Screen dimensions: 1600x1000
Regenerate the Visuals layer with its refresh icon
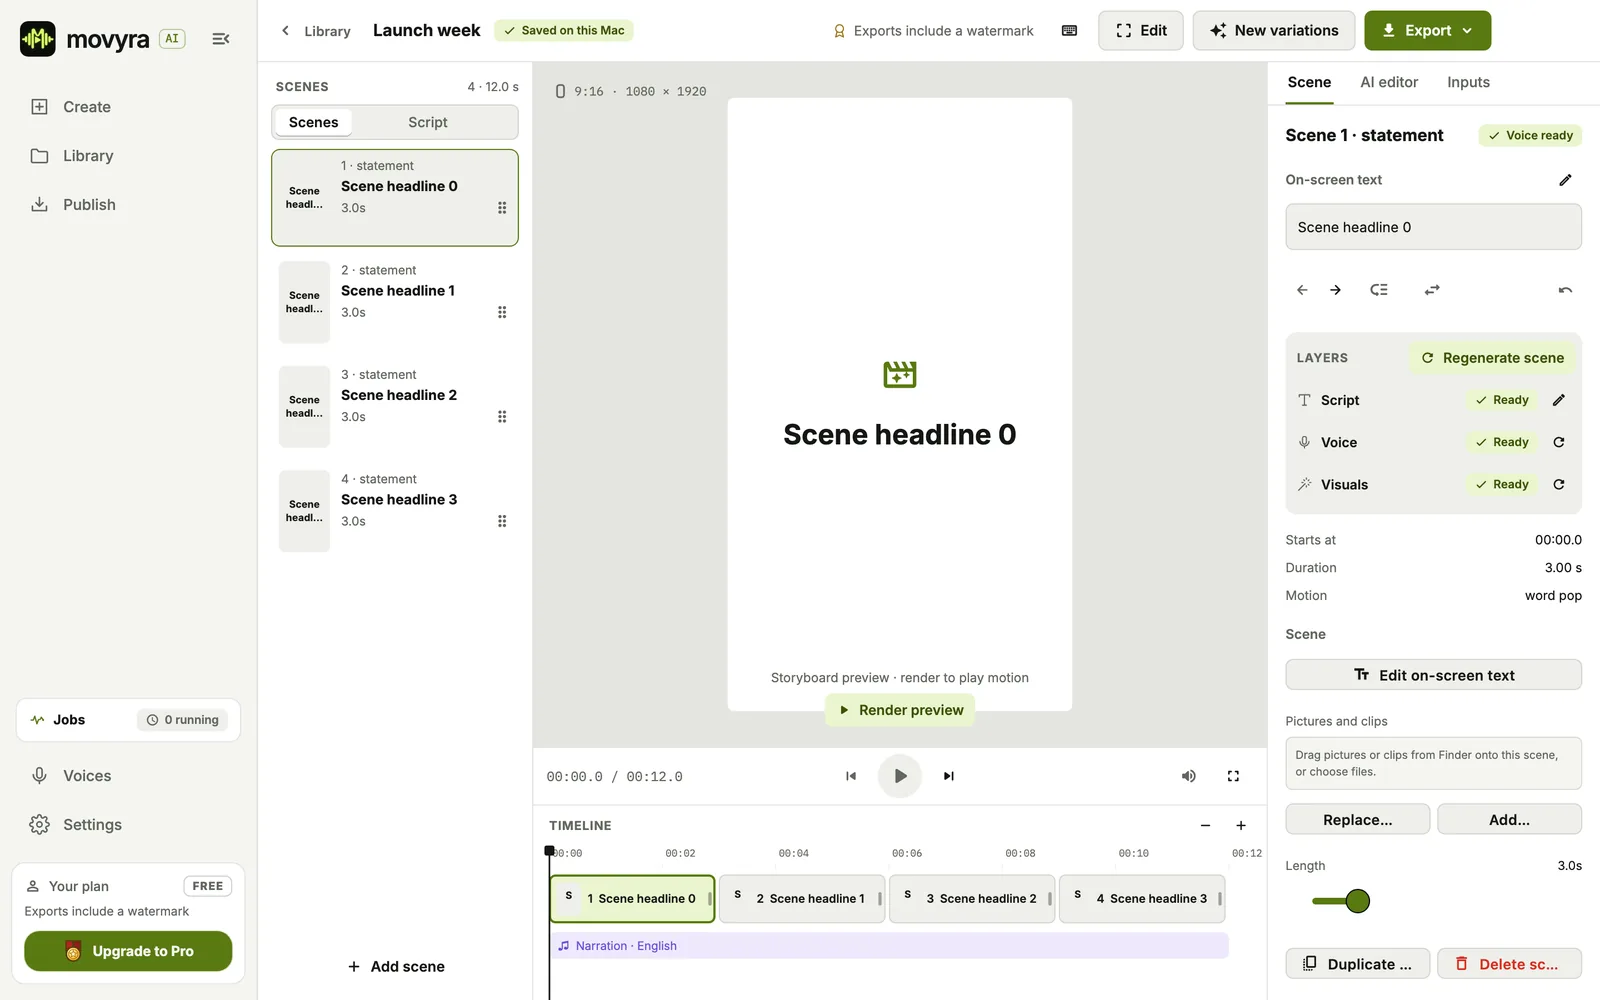(x=1558, y=484)
